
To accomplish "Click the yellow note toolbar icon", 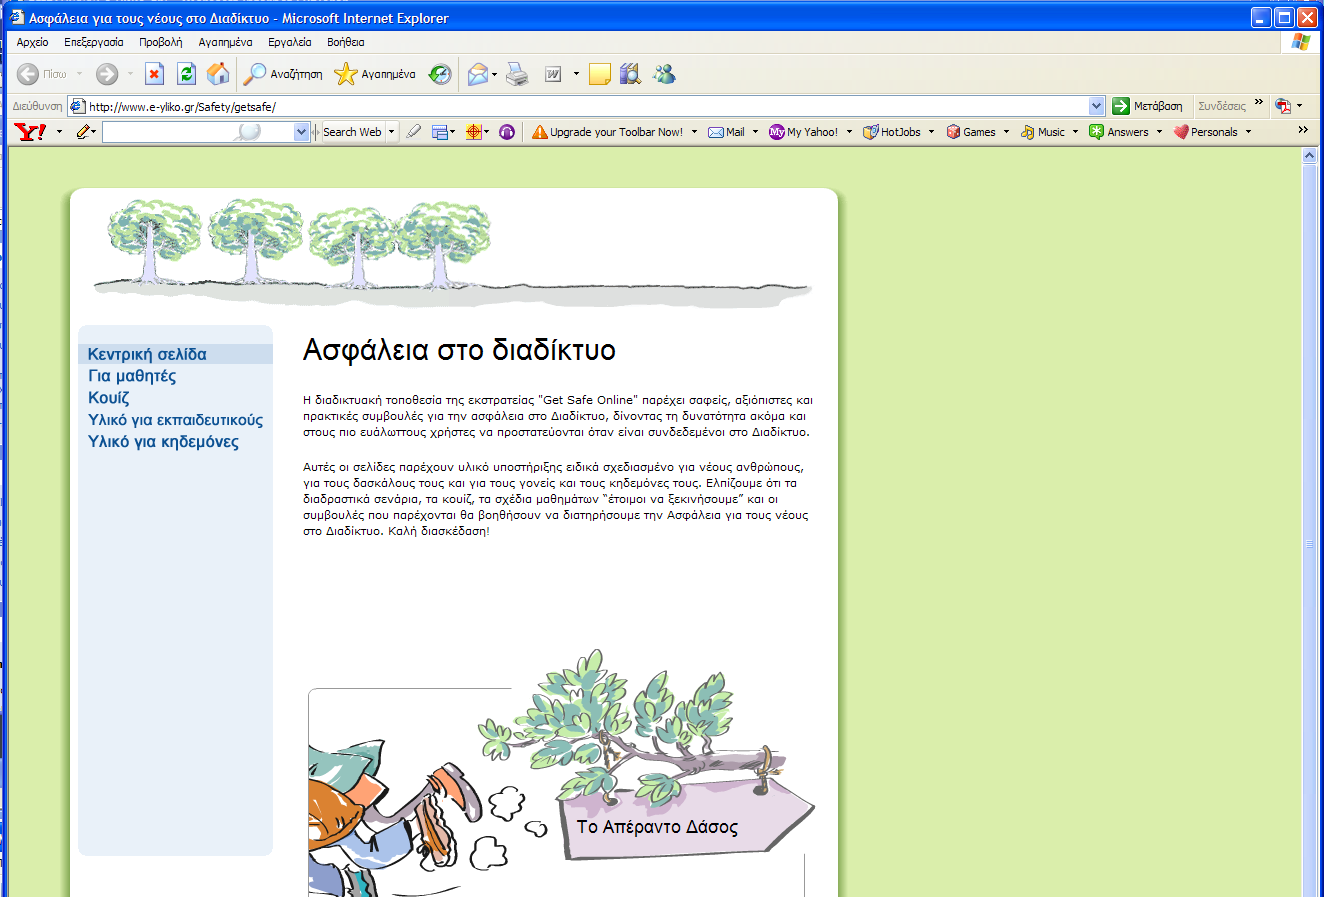I will click(600, 74).
